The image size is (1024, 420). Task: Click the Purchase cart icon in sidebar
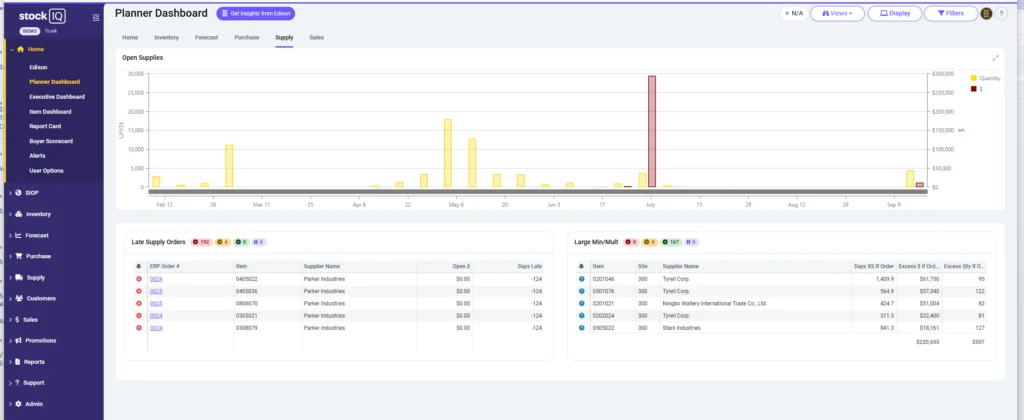(x=19, y=256)
